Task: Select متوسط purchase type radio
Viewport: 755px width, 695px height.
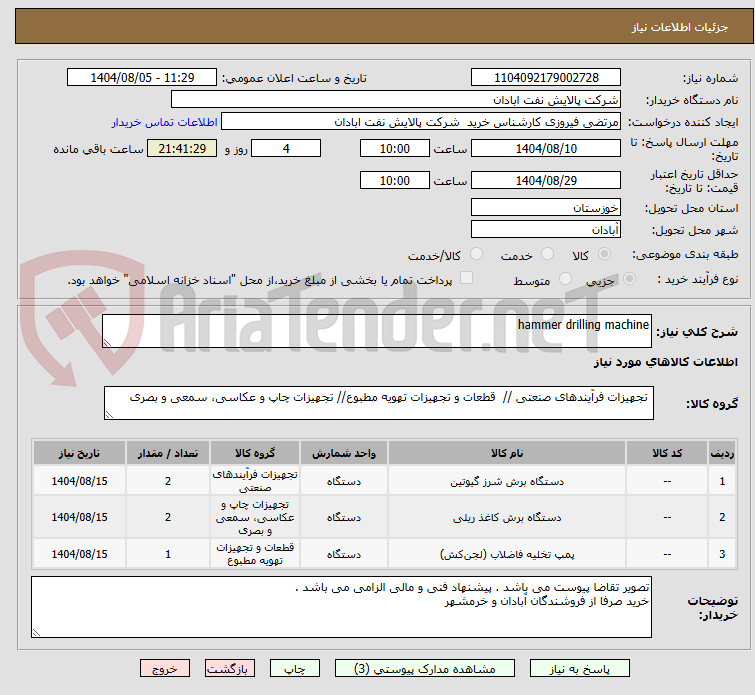Action: point(566,280)
